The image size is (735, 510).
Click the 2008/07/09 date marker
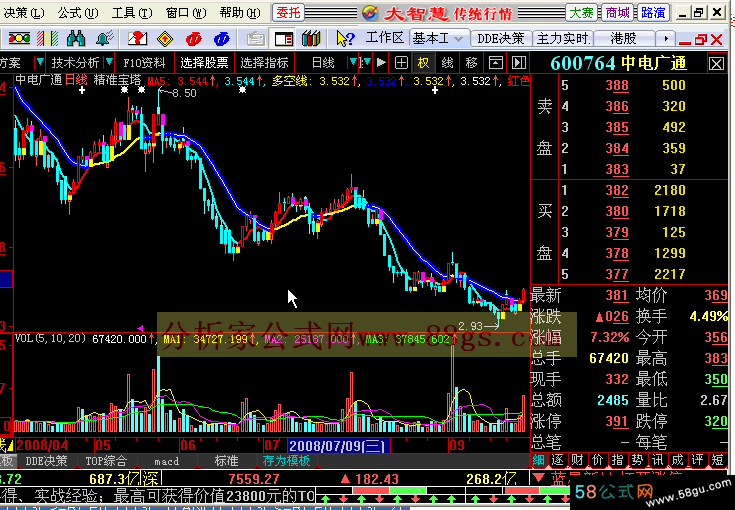(338, 445)
